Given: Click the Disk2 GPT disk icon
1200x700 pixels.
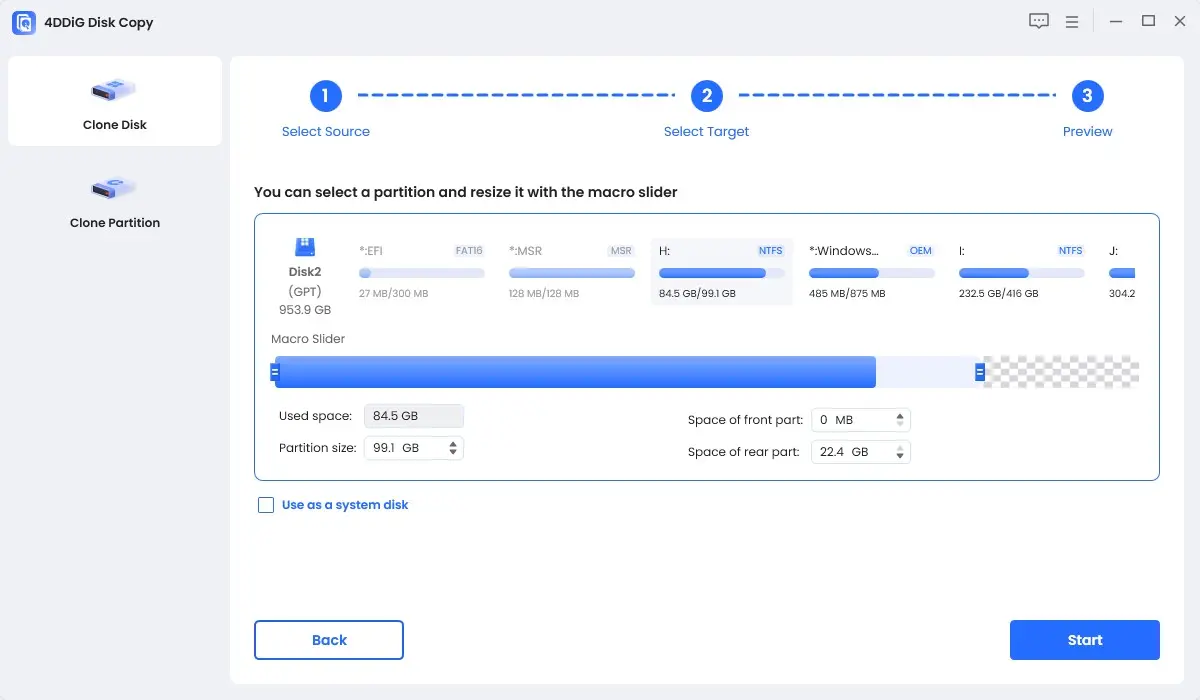Looking at the screenshot, I should [x=304, y=247].
